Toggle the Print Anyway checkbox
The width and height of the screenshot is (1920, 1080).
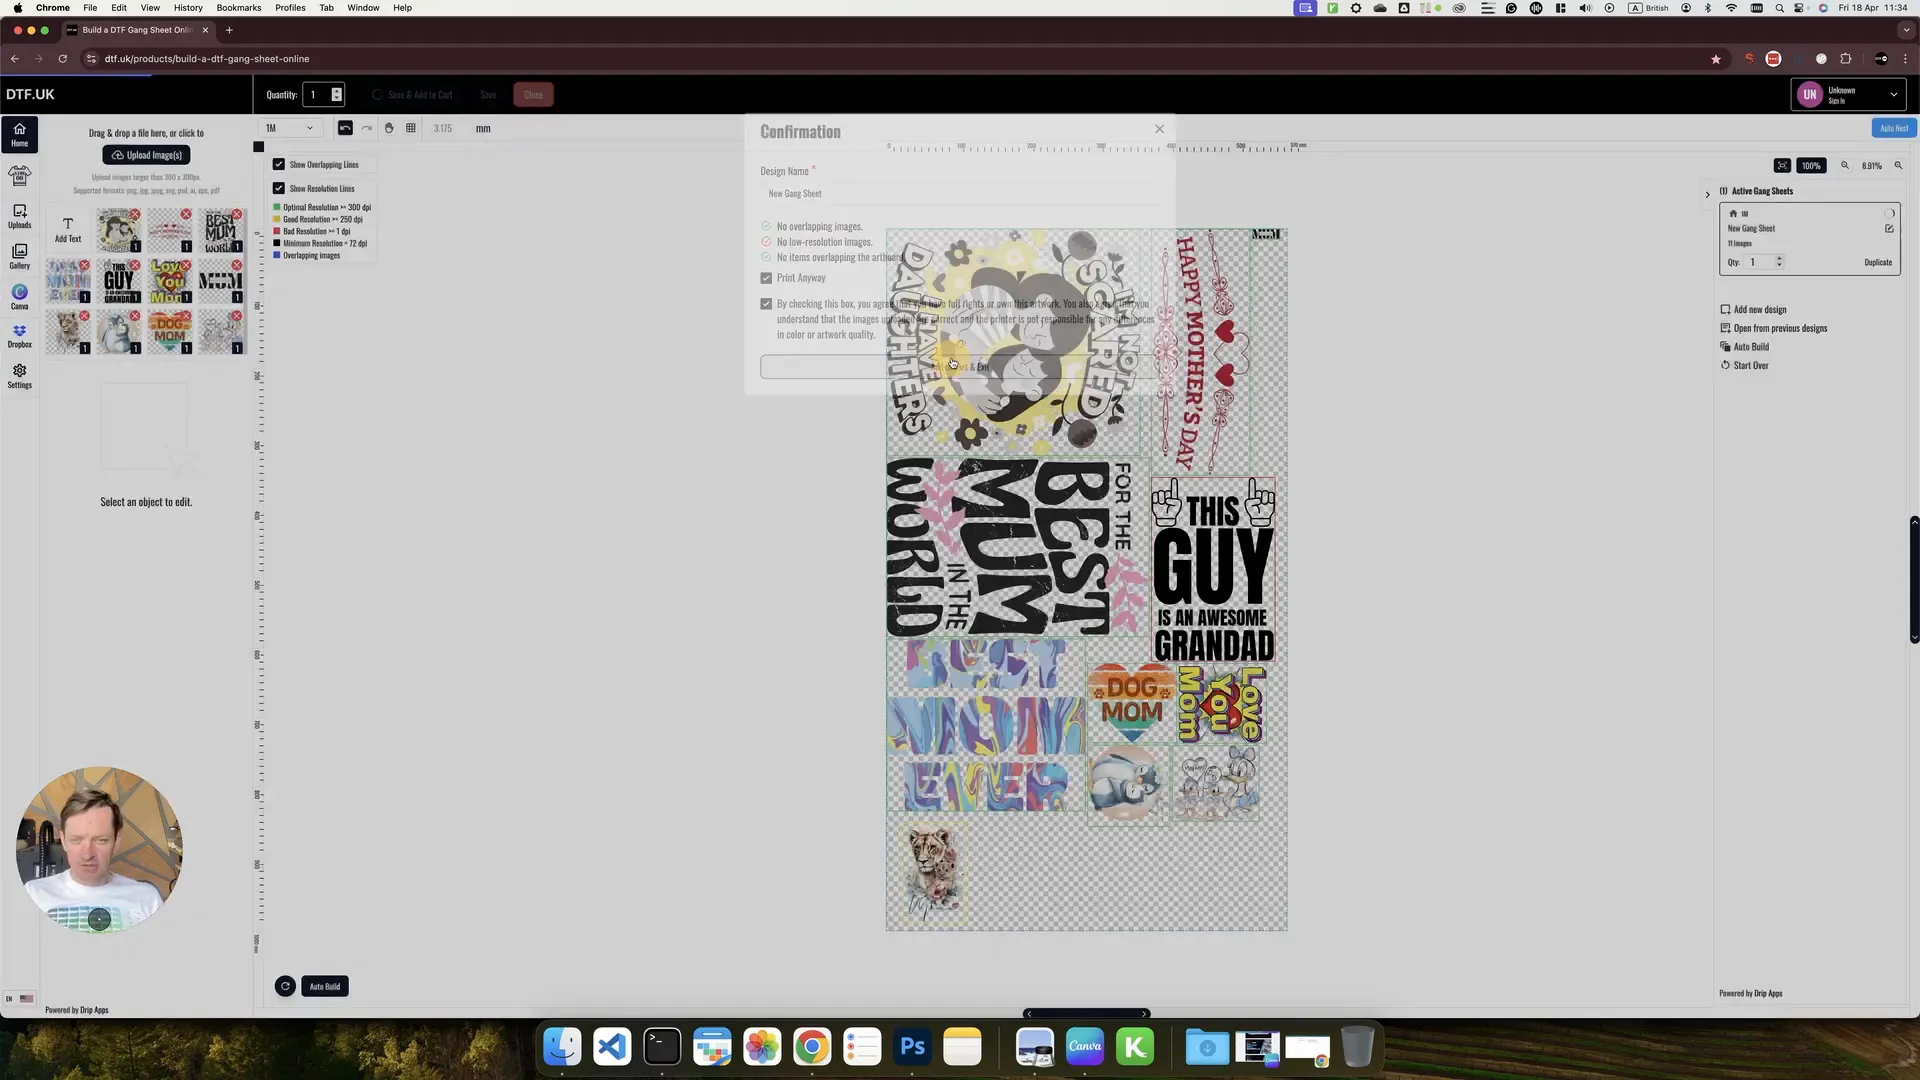pyautogui.click(x=766, y=278)
